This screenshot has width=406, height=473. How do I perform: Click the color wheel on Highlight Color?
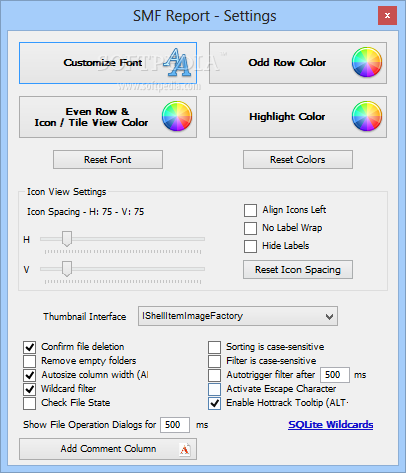pyautogui.click(x=367, y=116)
